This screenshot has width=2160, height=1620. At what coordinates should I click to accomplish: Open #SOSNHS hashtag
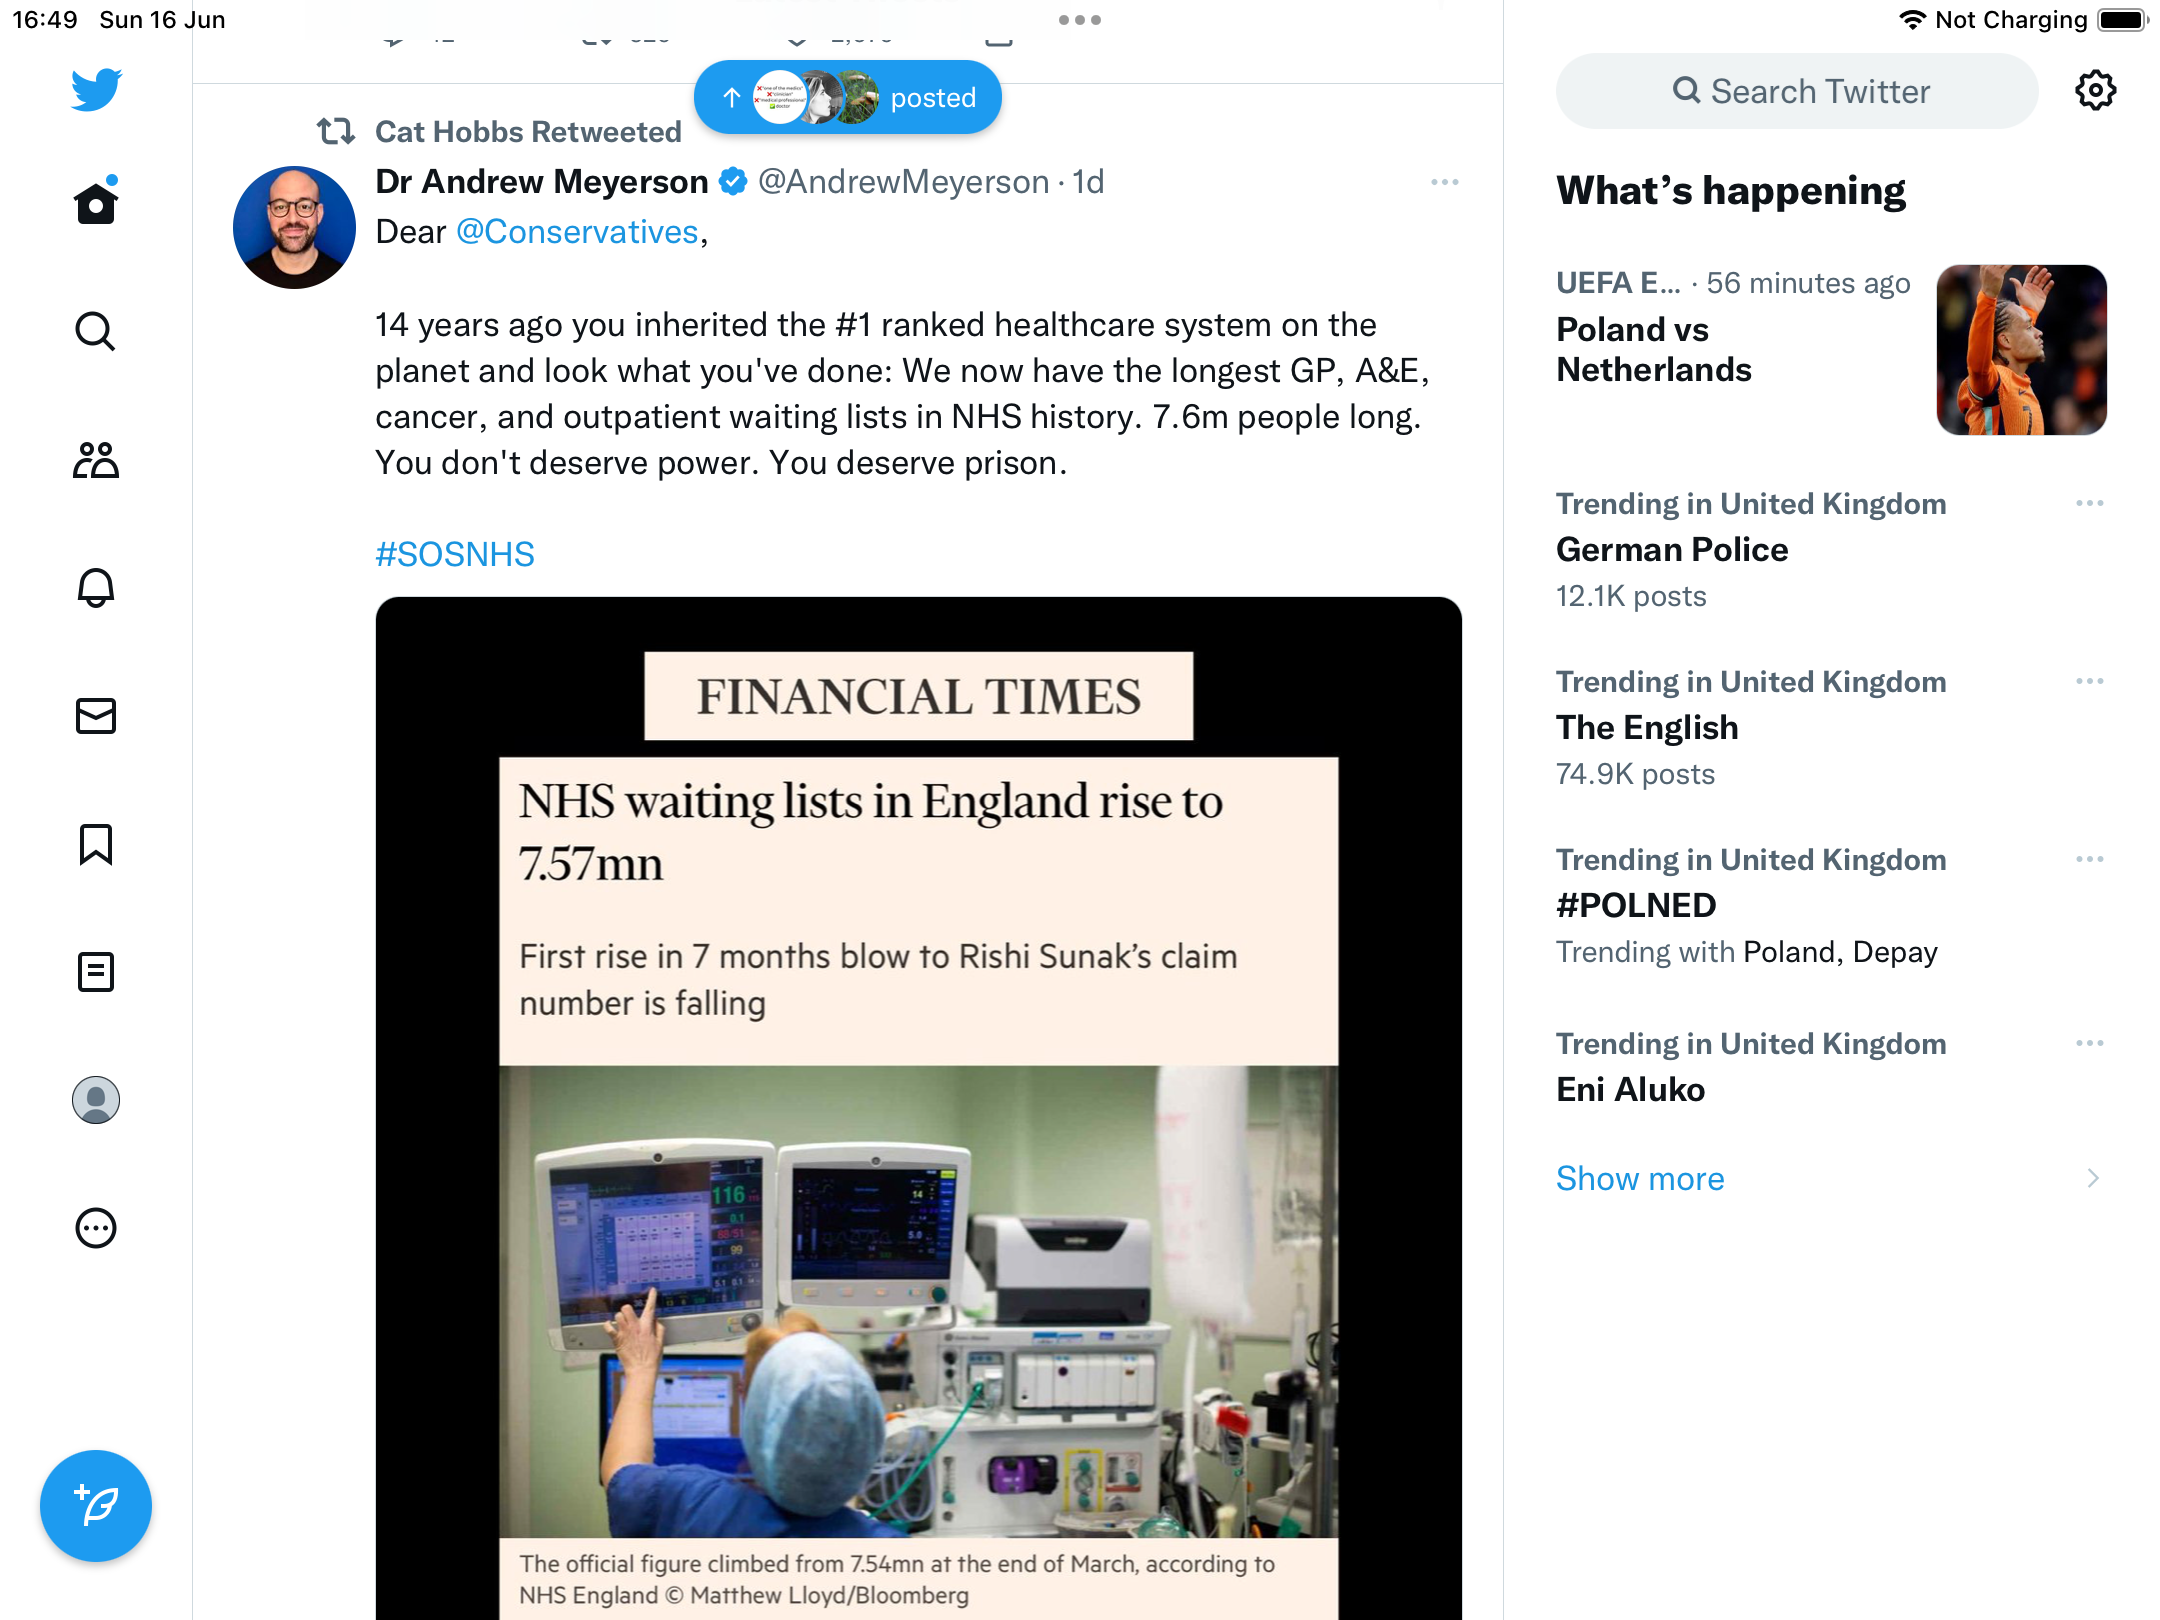click(455, 554)
